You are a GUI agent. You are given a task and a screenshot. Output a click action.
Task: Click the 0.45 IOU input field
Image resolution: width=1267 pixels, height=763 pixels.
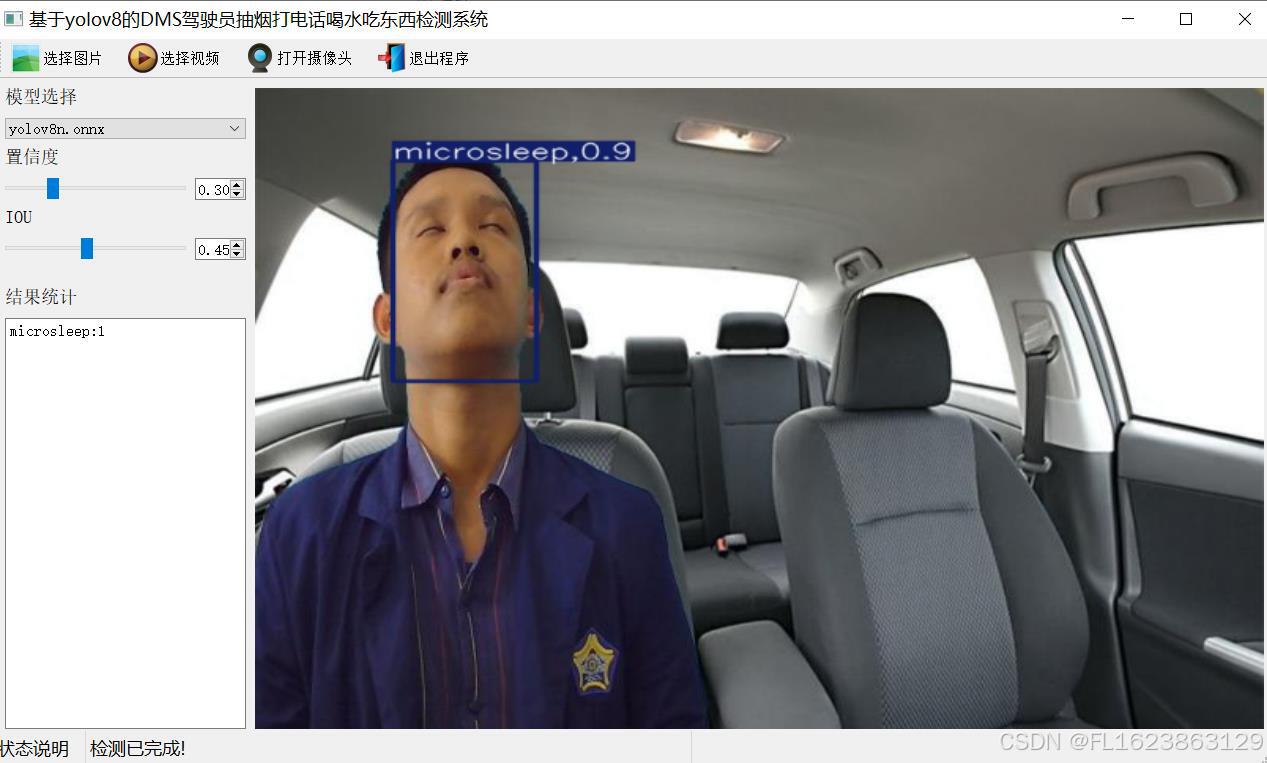pyautogui.click(x=213, y=250)
